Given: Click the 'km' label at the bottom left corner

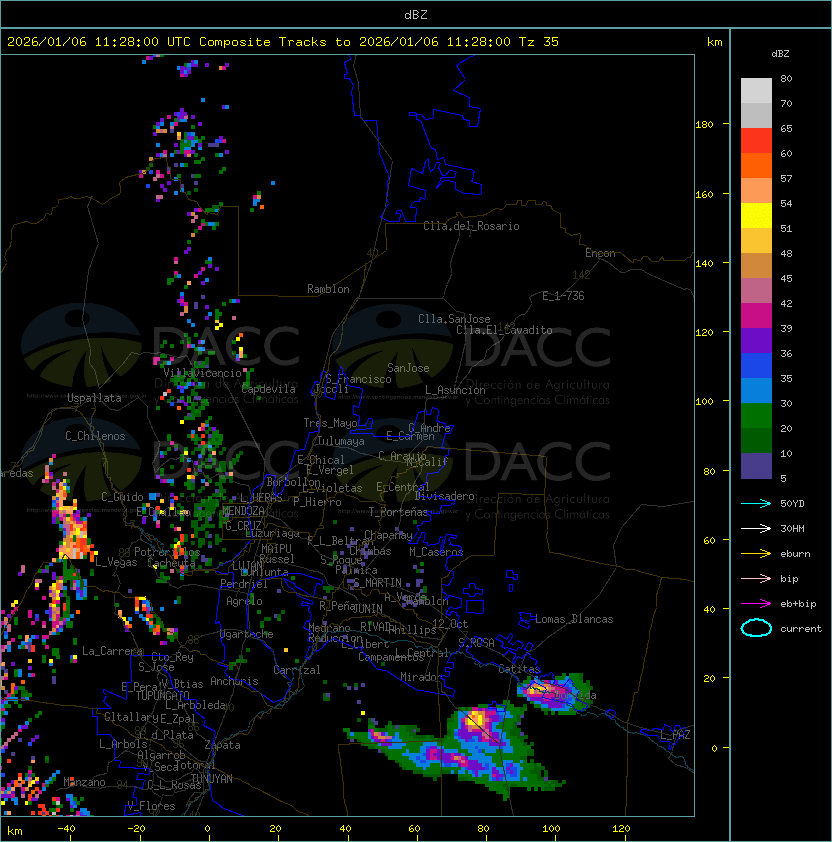Looking at the screenshot, I should tap(15, 831).
